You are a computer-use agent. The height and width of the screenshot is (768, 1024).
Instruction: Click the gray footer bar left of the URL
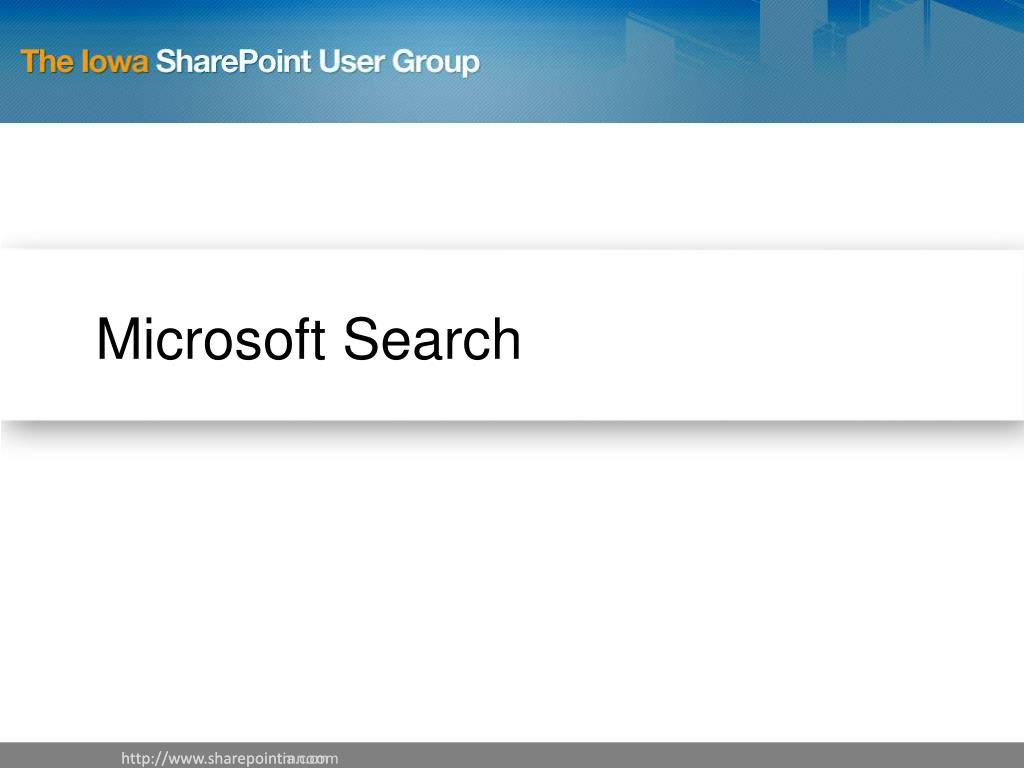[x=60, y=756]
